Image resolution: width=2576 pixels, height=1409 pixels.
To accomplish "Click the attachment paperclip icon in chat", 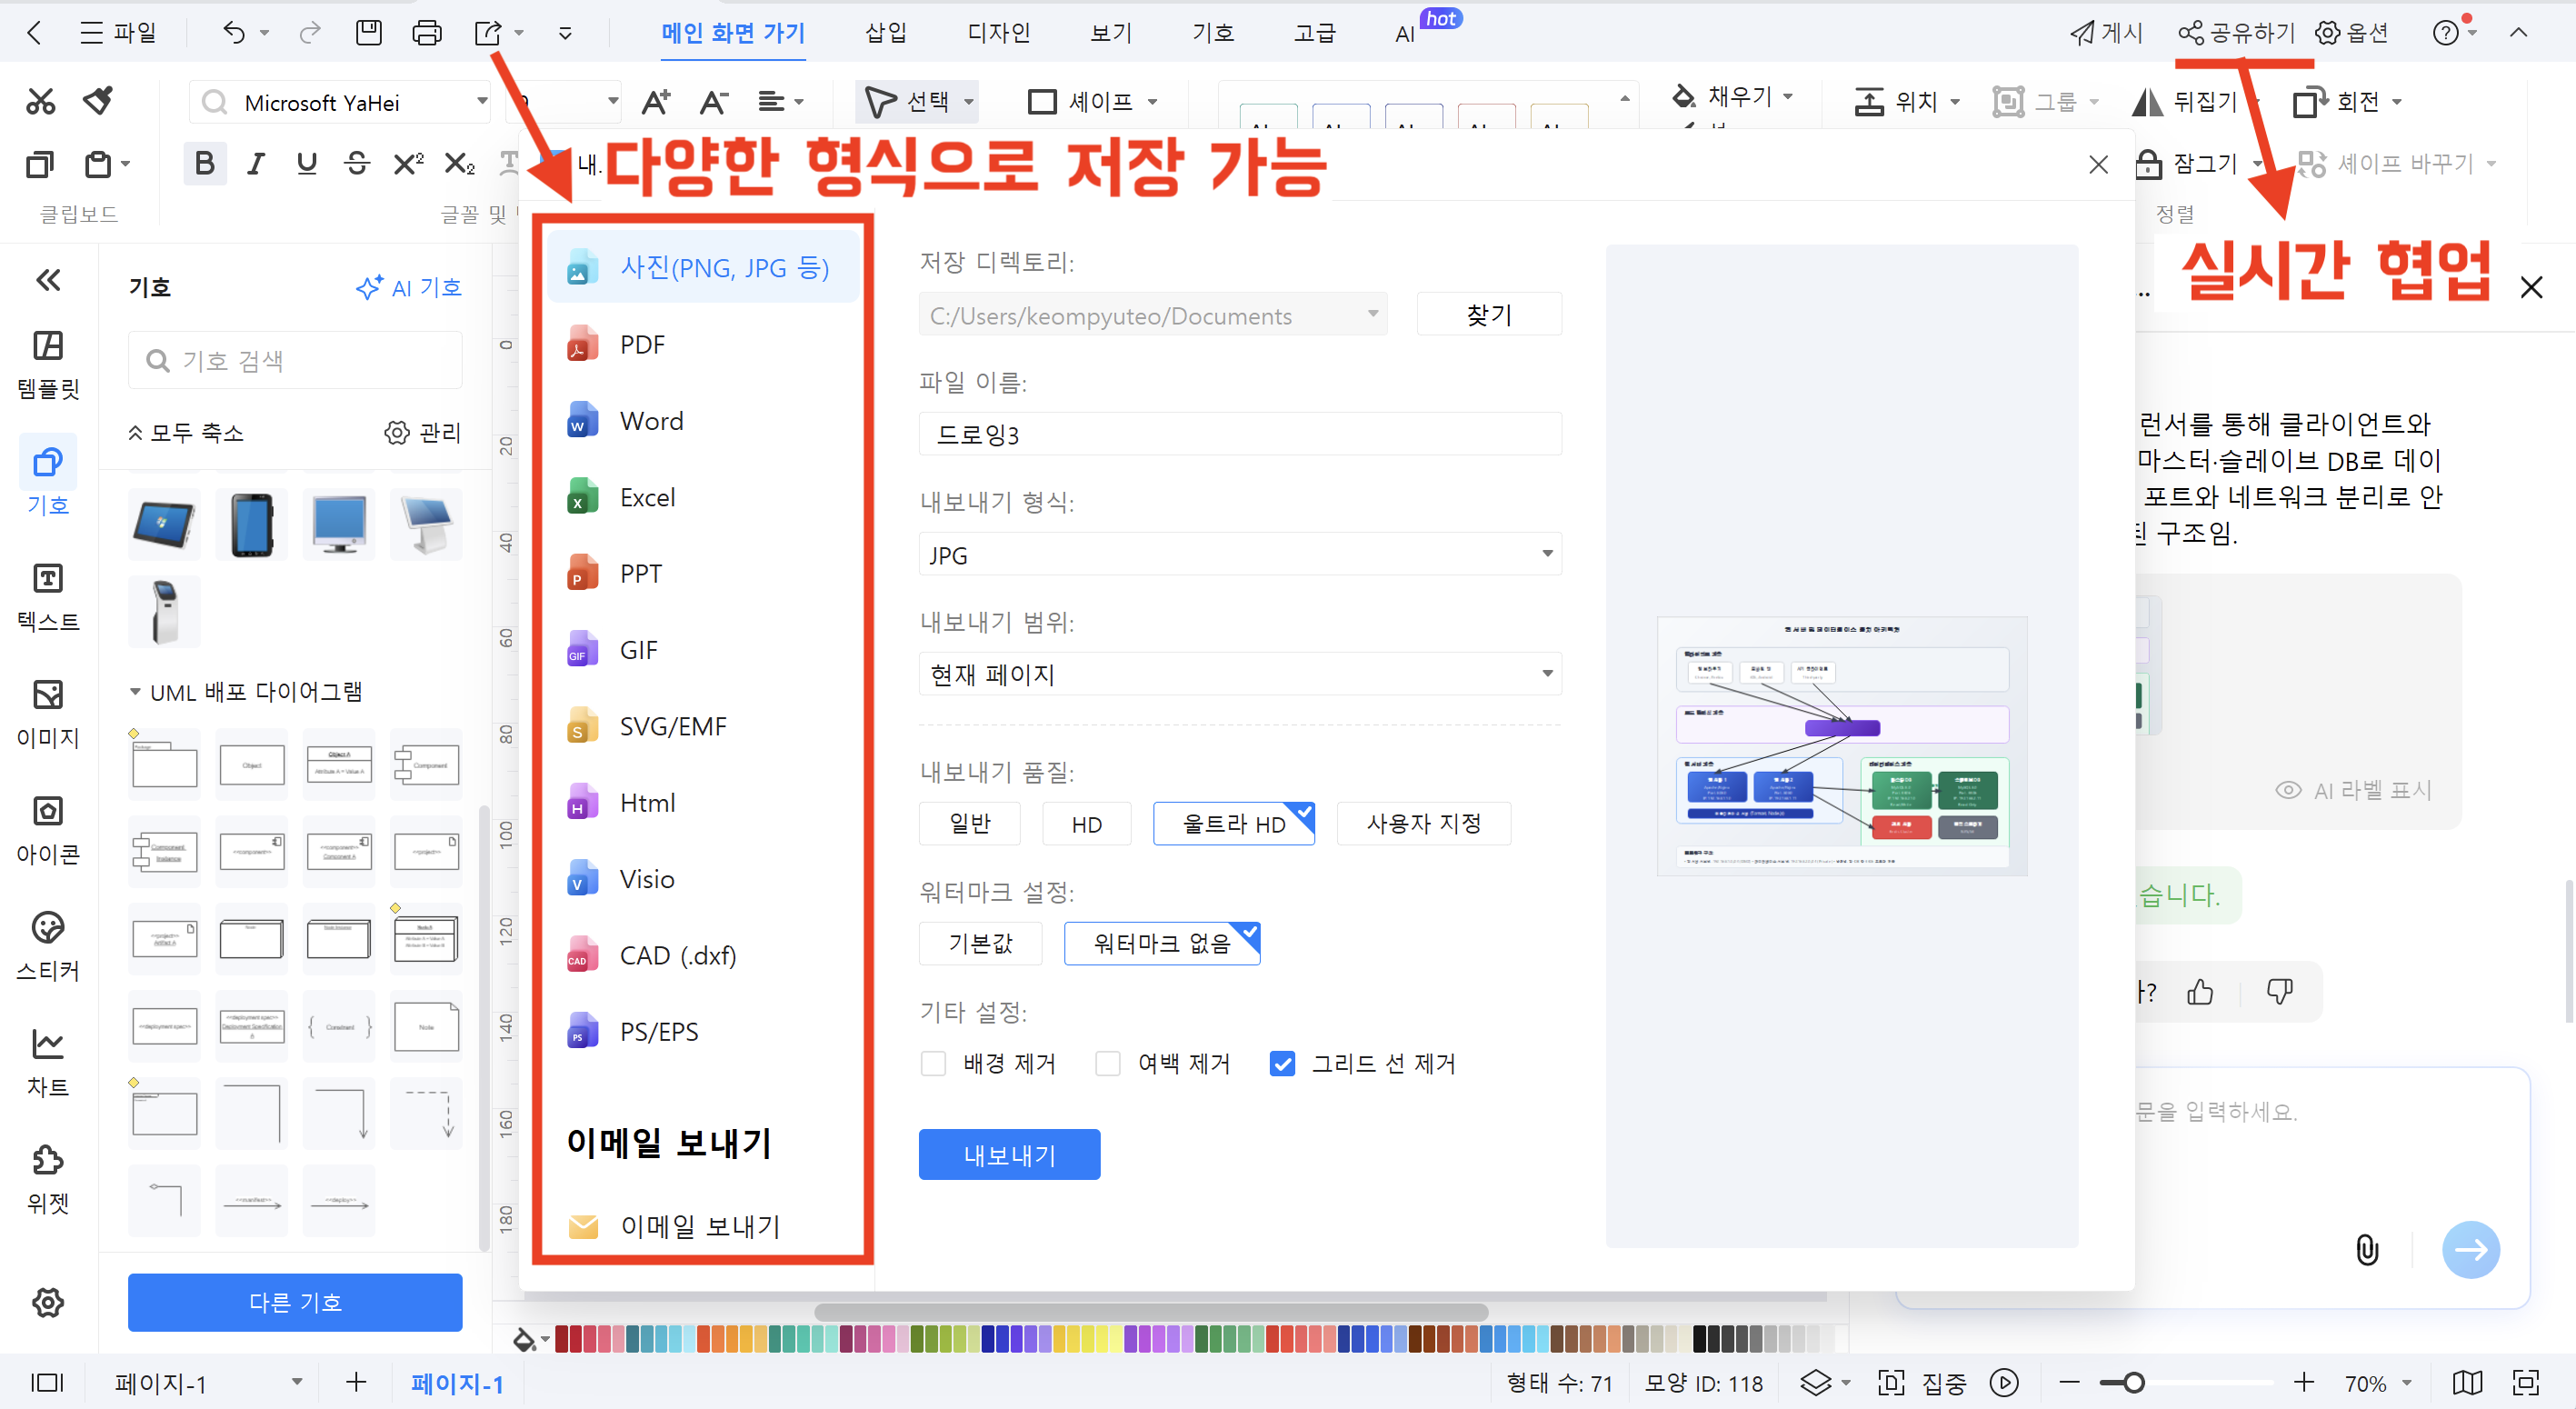I will coord(2367,1250).
